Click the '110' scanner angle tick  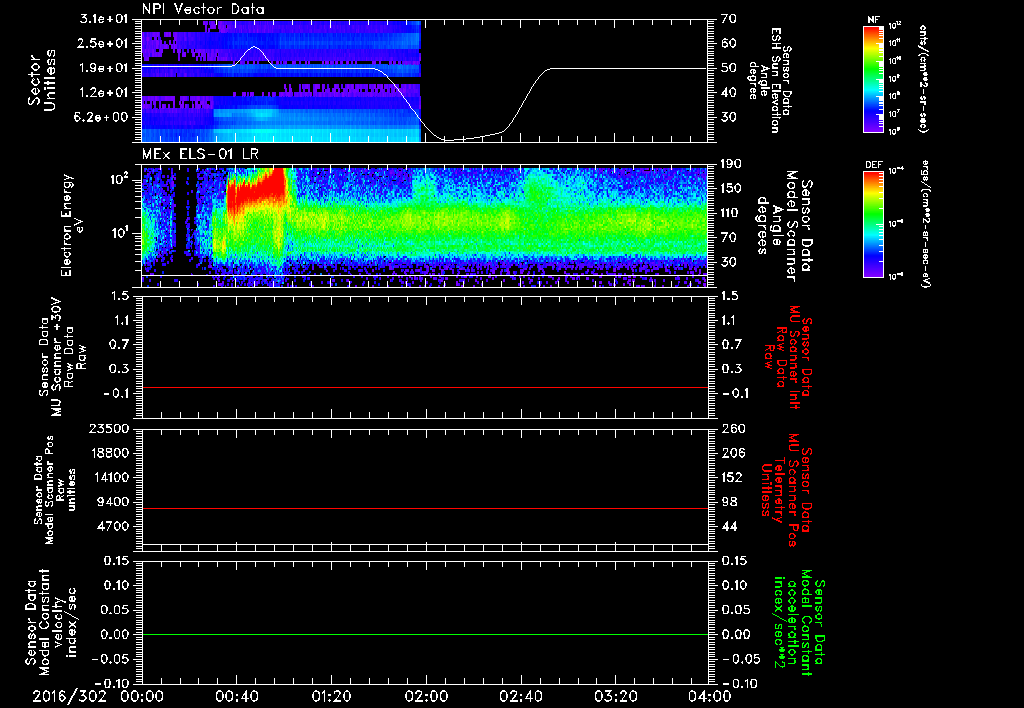click(731, 213)
